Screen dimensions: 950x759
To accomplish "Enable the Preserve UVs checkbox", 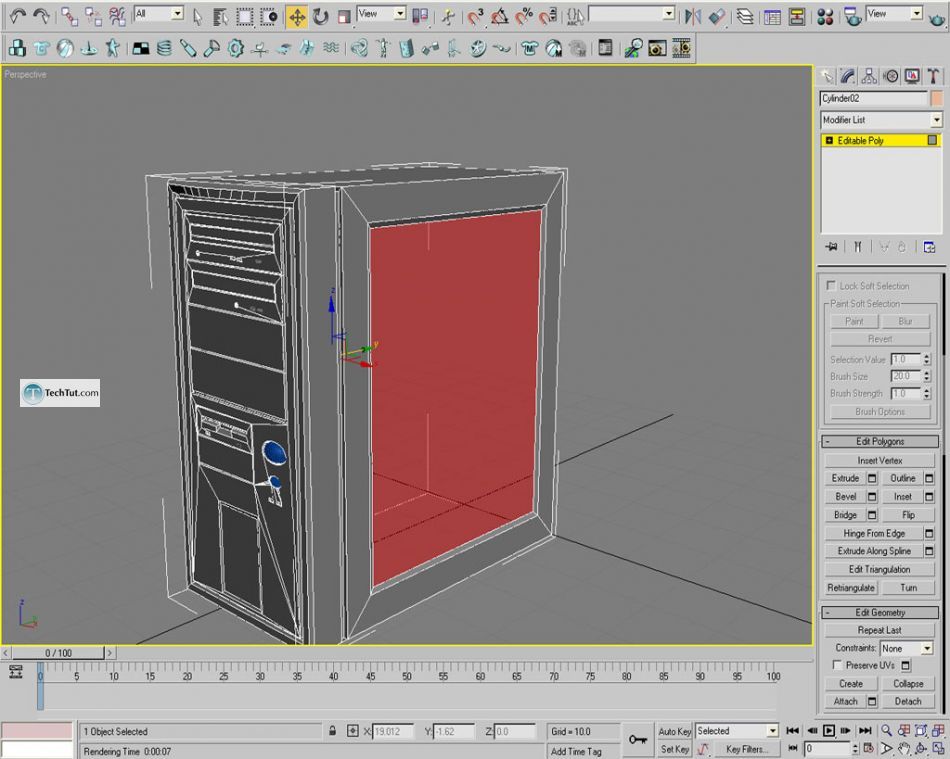I will tap(838, 665).
